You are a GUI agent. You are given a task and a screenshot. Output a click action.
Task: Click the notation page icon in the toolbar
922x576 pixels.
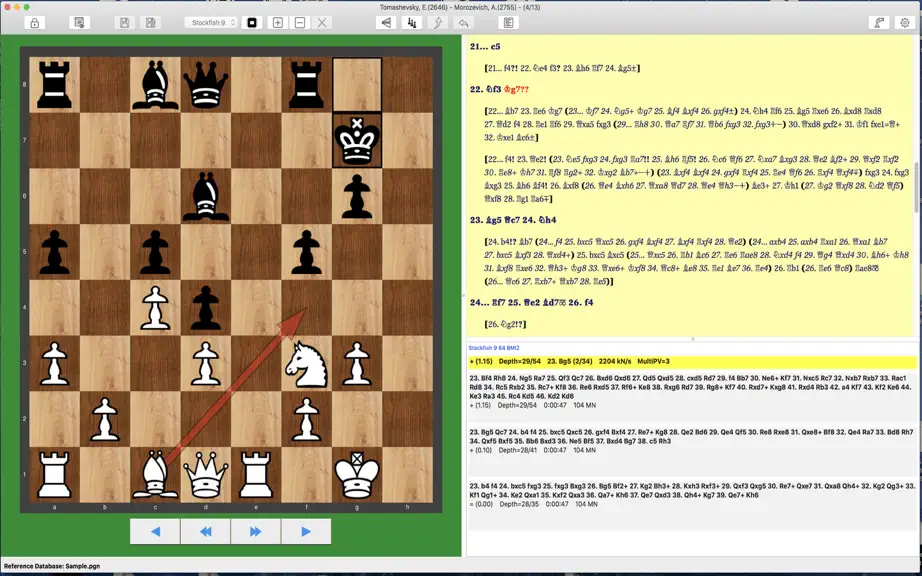click(x=509, y=23)
